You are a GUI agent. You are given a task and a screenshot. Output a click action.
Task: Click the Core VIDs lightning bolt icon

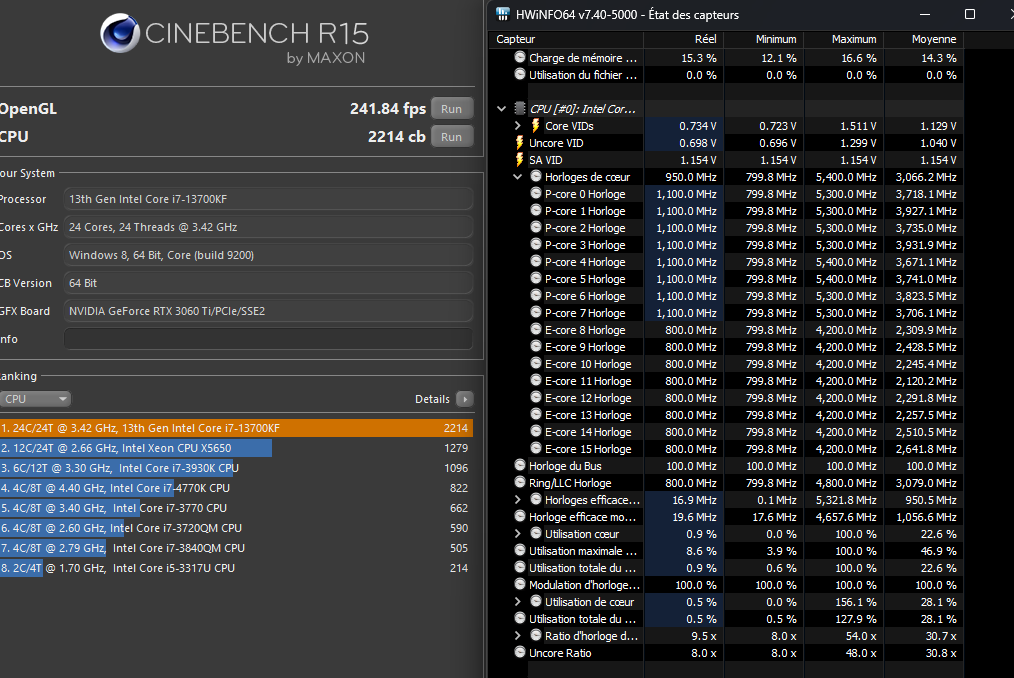[535, 126]
